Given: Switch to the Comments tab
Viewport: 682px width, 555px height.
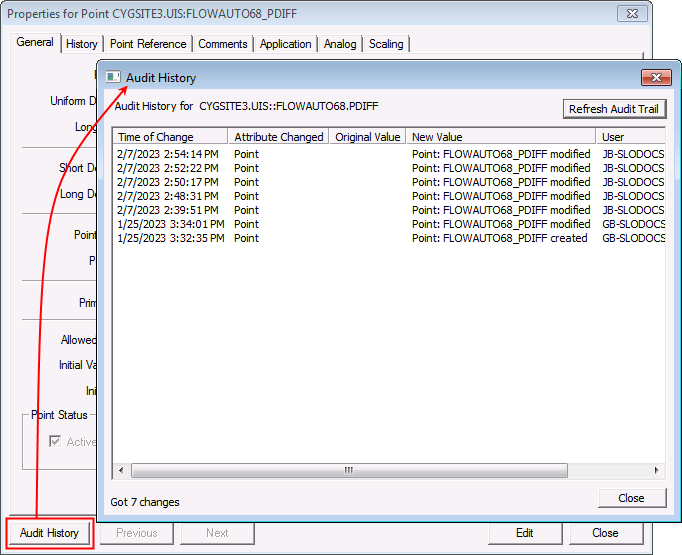Looking at the screenshot, I should 223,44.
